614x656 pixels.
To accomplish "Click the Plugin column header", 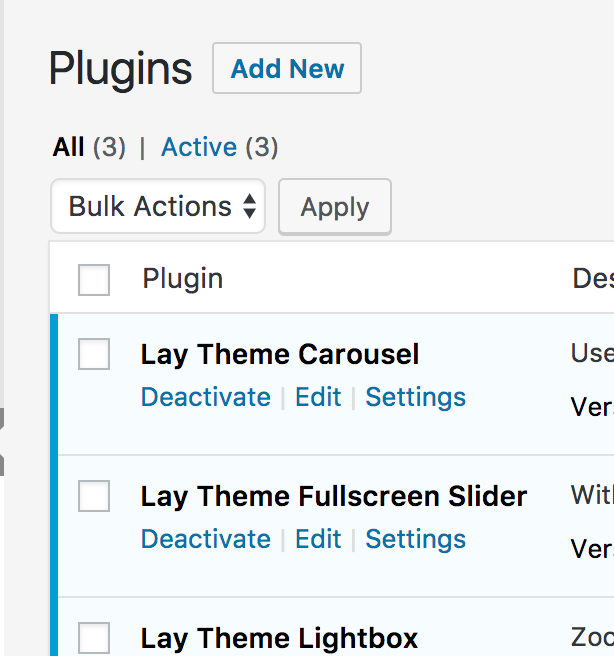I will [x=183, y=279].
